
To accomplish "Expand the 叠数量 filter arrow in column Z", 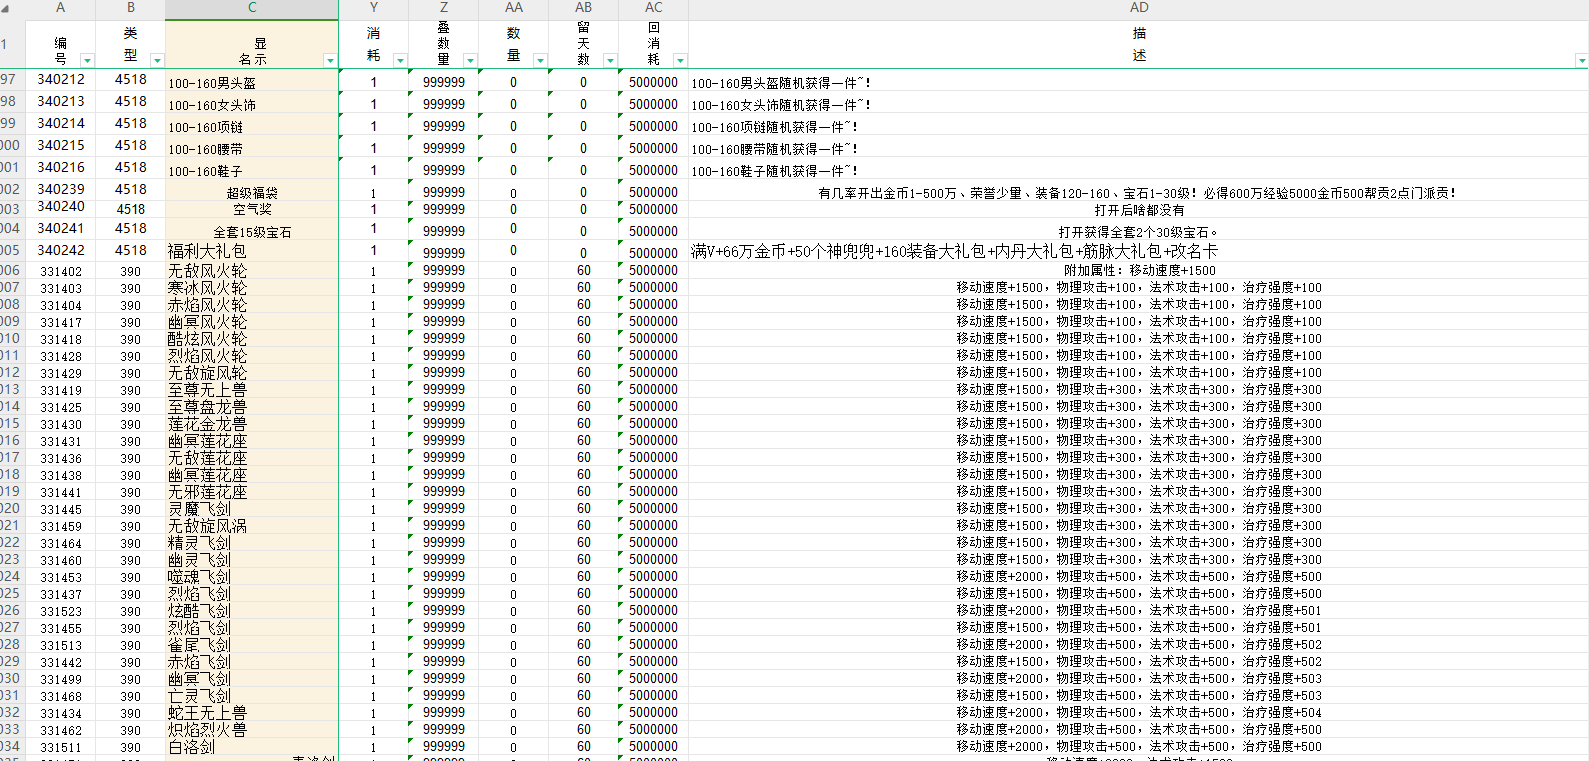I will 470,61.
